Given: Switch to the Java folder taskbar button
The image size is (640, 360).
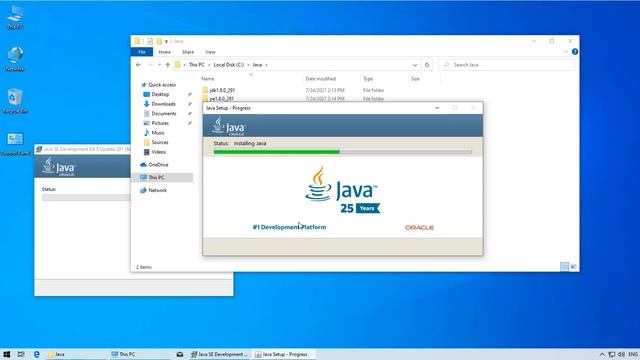Looking at the screenshot, I should pyautogui.click(x=76, y=354).
